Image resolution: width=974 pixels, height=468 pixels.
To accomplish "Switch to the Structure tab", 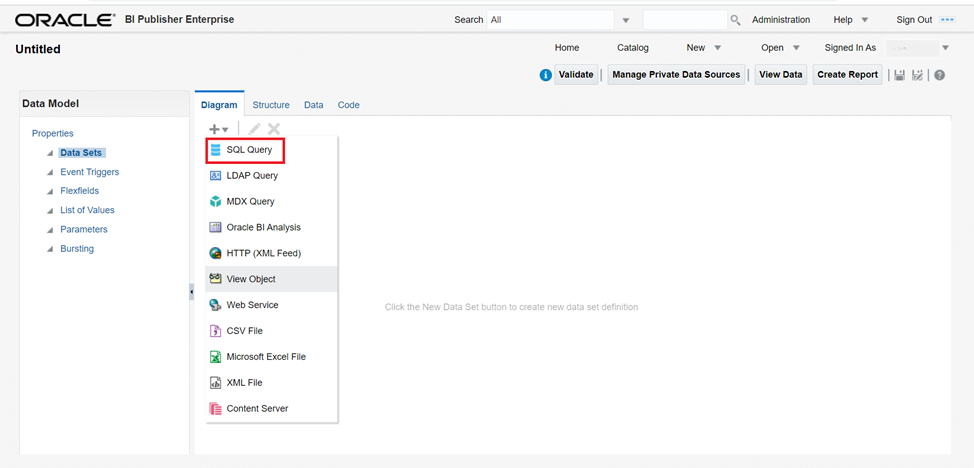I will pos(271,105).
